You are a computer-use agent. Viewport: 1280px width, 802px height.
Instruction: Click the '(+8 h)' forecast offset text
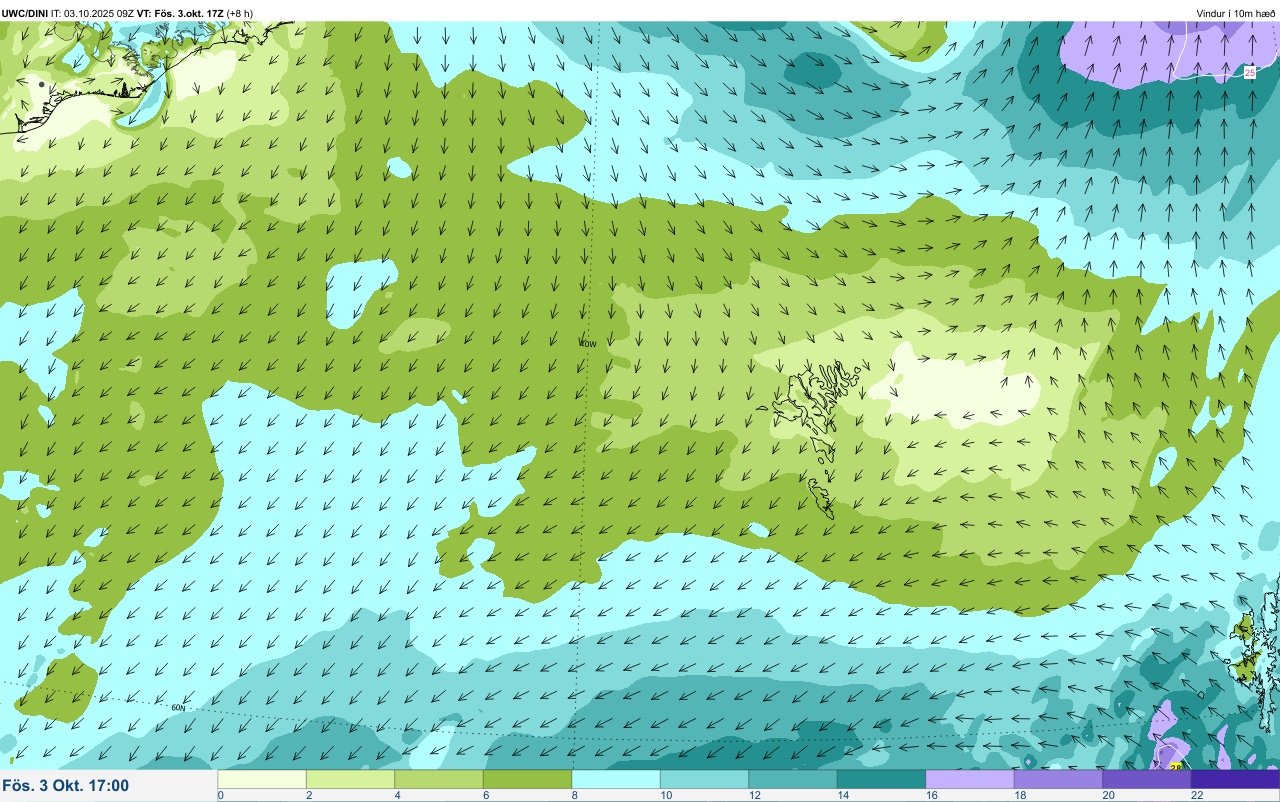tap(240, 13)
